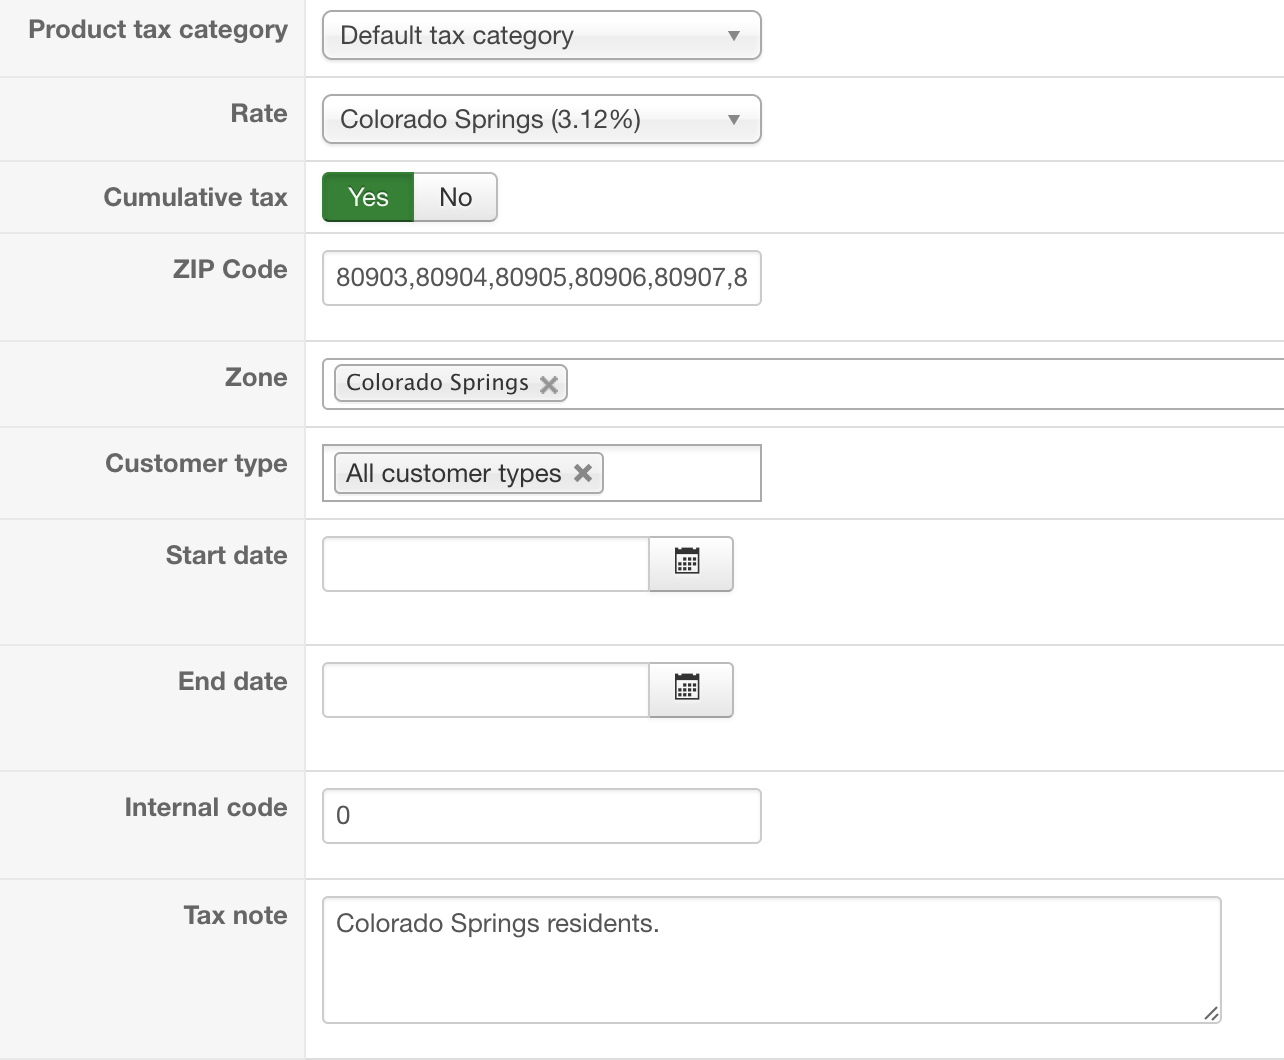Focus the End date text field
The image size is (1284, 1060).
[x=486, y=690]
